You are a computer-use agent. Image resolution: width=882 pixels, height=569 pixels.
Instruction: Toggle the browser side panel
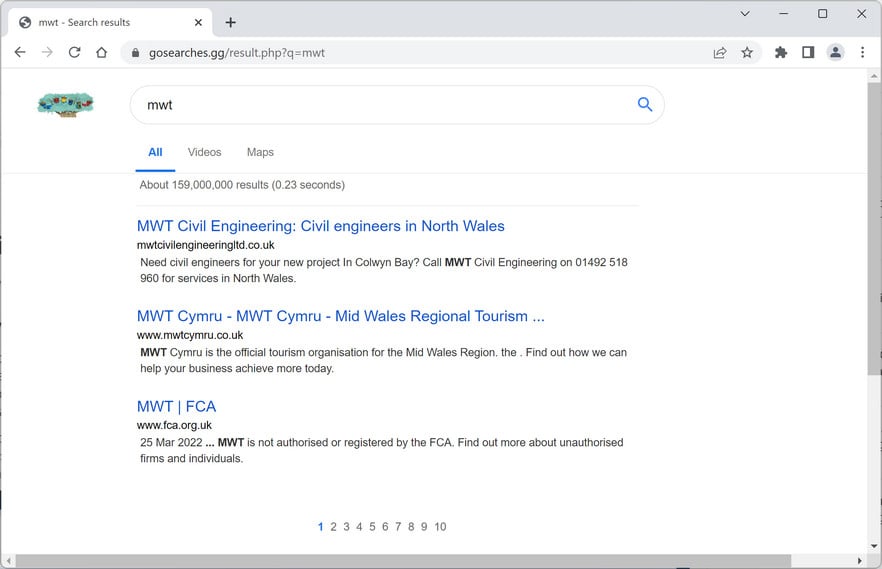coord(808,53)
